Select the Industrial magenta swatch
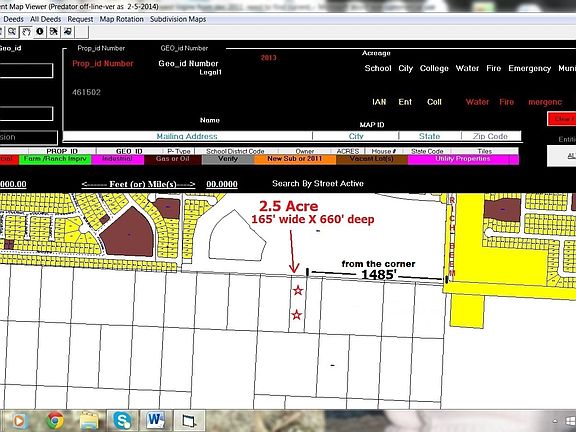Viewport: 576px width, 432px height. pos(118,159)
